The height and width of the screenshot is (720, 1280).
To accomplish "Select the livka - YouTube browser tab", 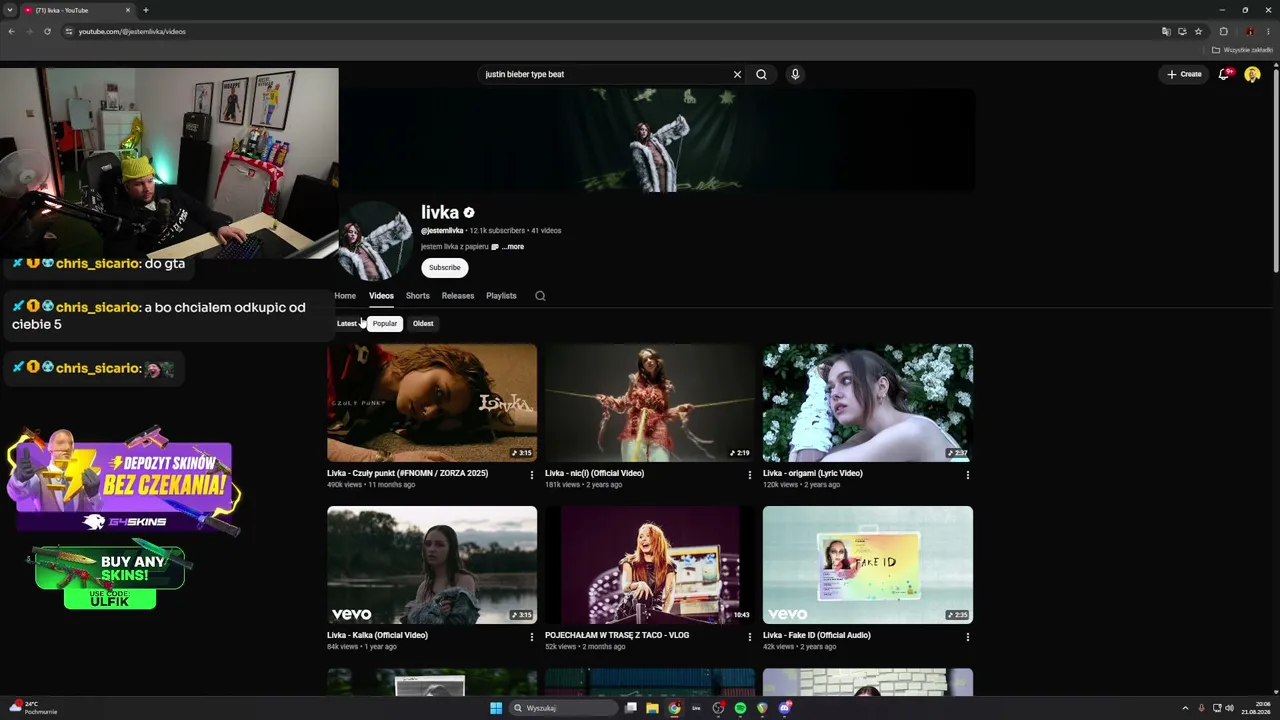I will click(x=78, y=10).
